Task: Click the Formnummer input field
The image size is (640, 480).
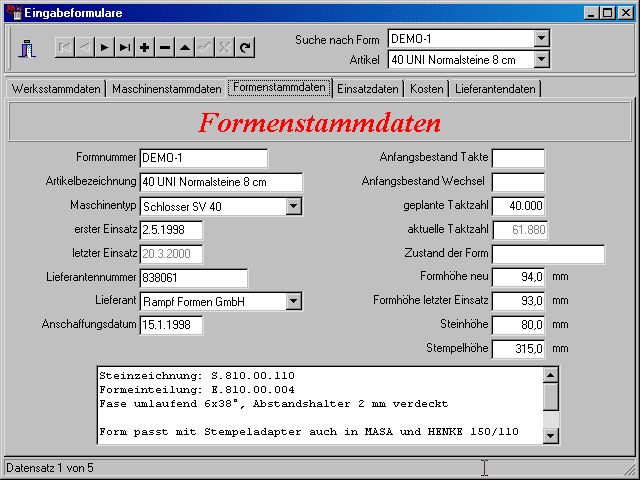Action: (203, 158)
